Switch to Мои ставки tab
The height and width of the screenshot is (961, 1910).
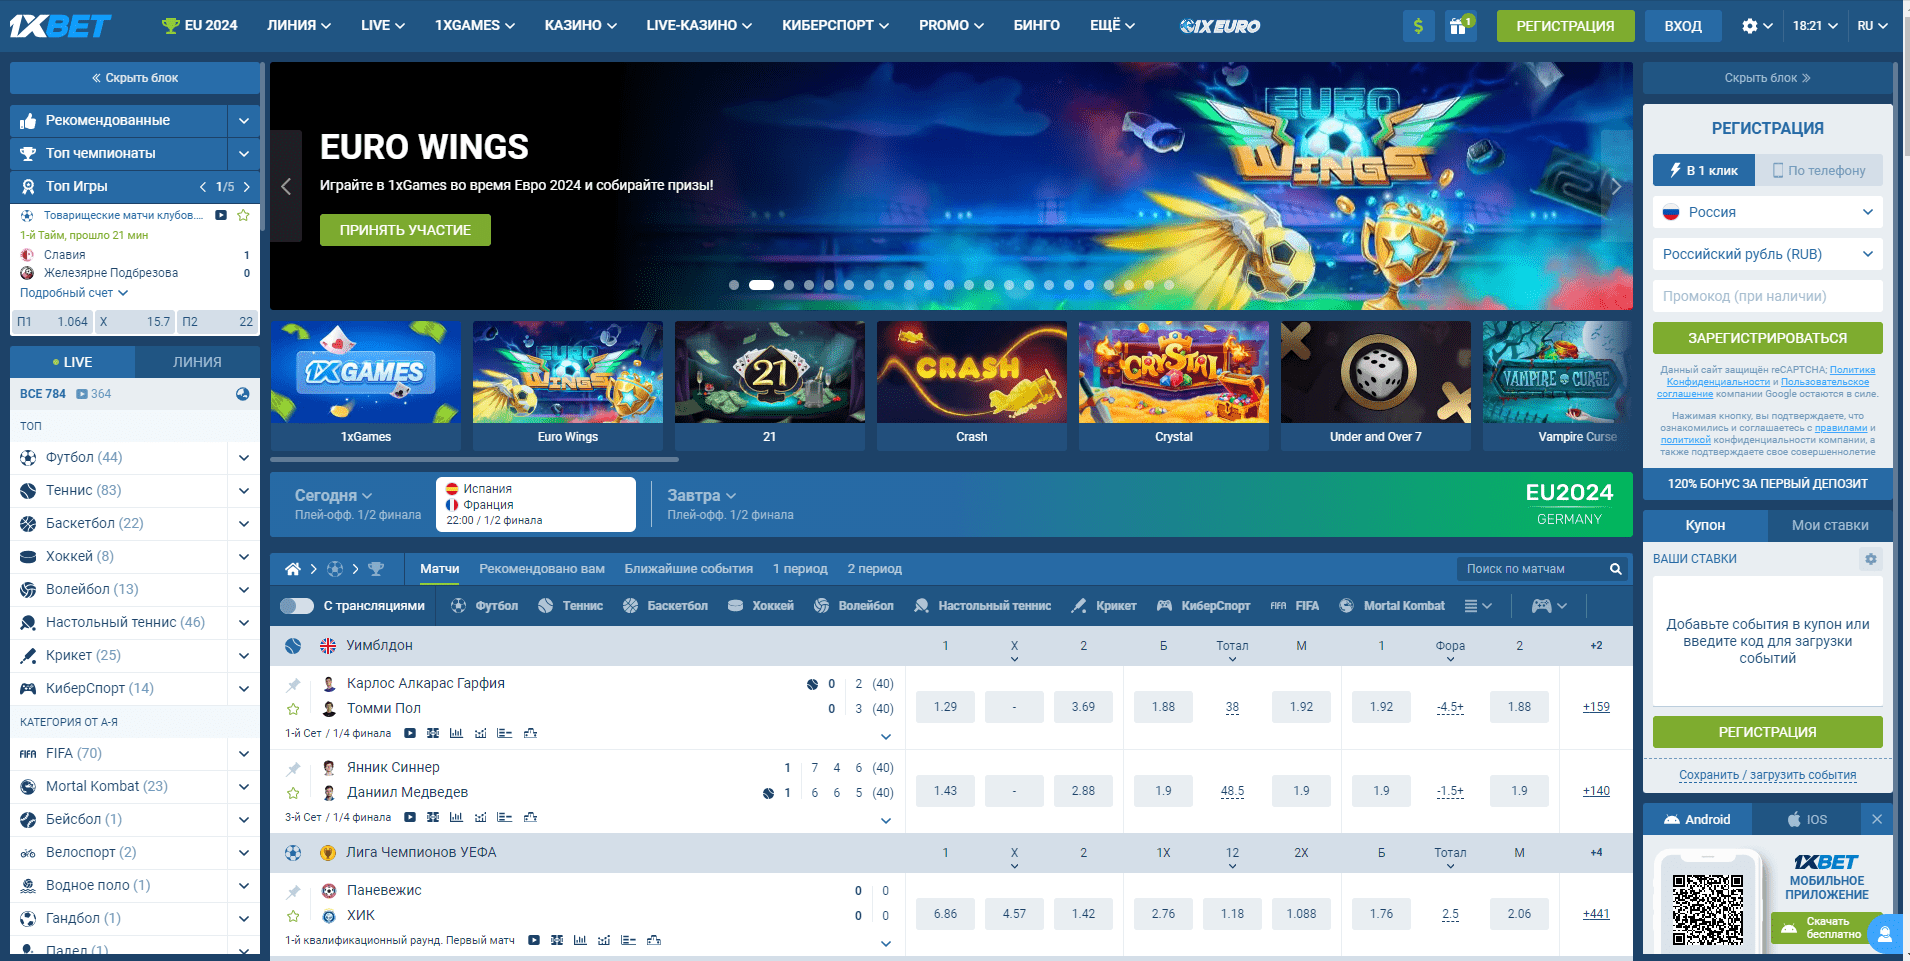pos(1830,525)
